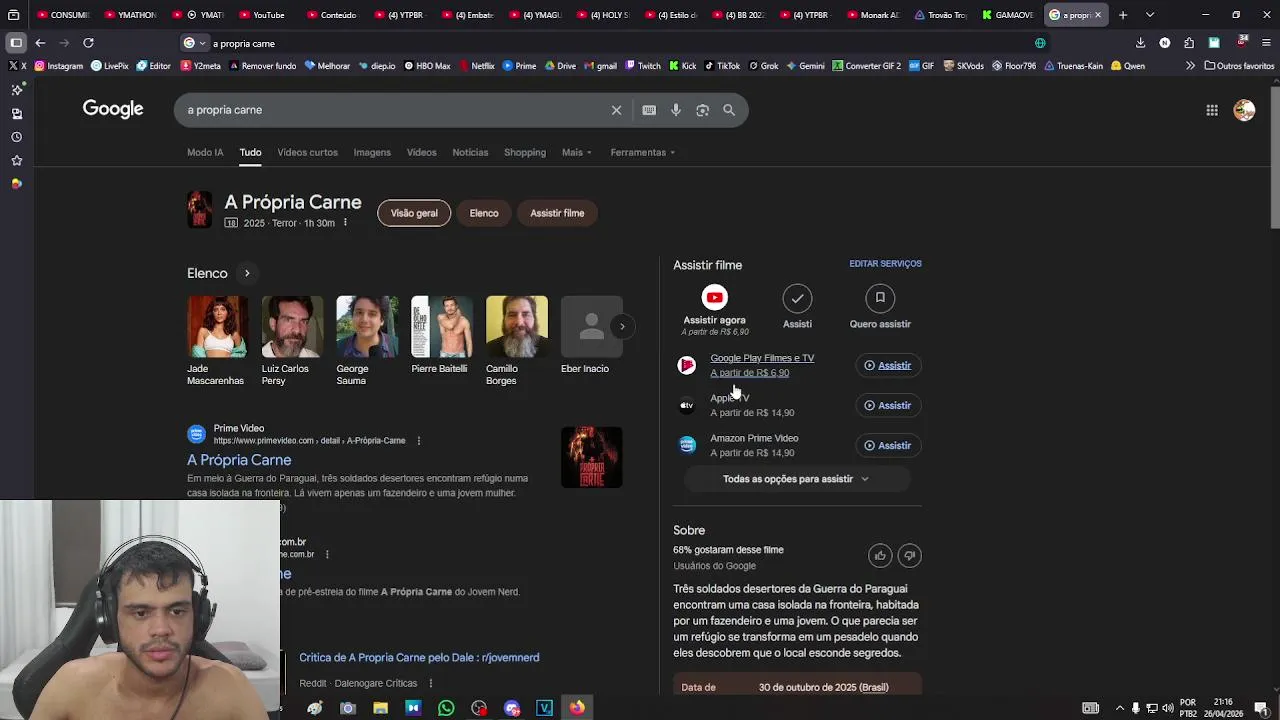Dislike the movie with thumbs down

point(909,556)
